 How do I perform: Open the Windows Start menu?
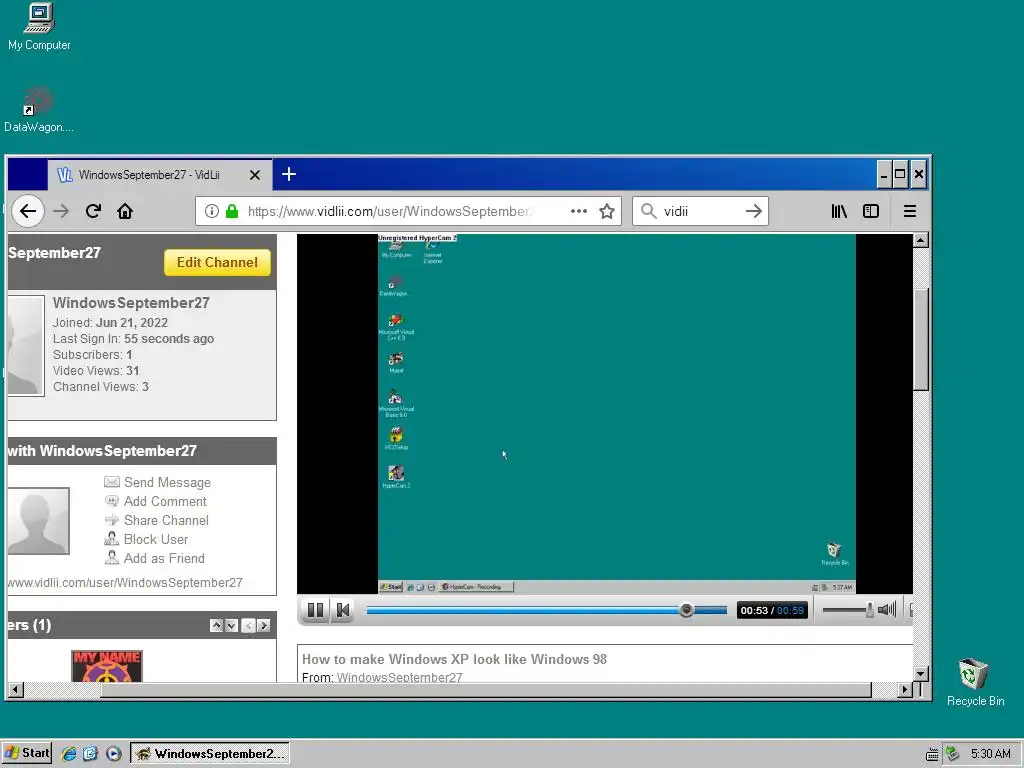pyautogui.click(x=27, y=753)
